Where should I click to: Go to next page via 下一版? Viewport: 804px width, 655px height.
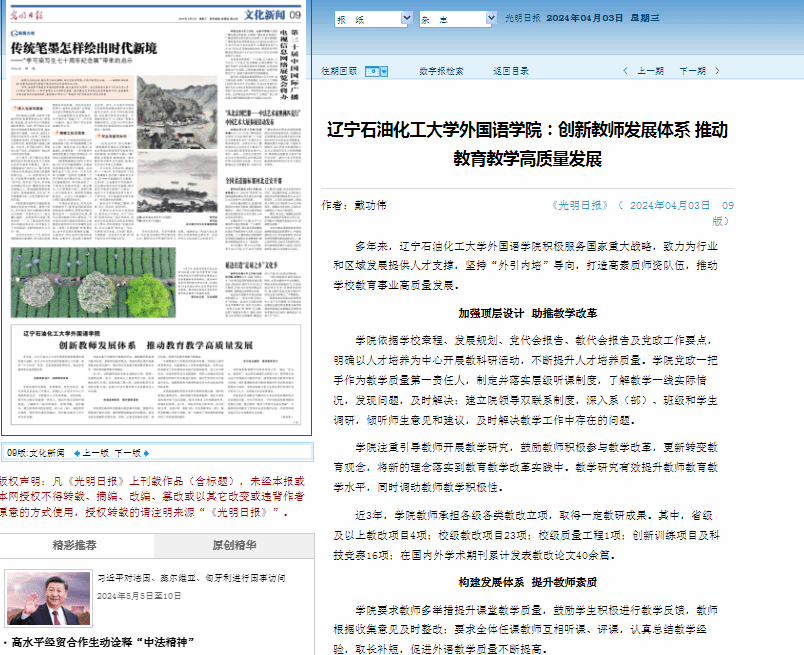[129, 452]
